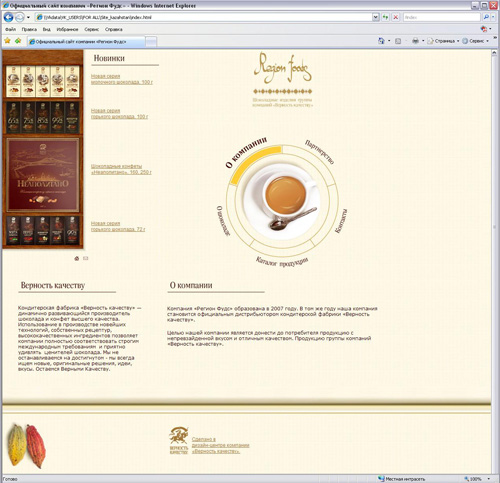Click the search magnifier icon
This screenshot has width=500, height=483.
coord(486,17)
